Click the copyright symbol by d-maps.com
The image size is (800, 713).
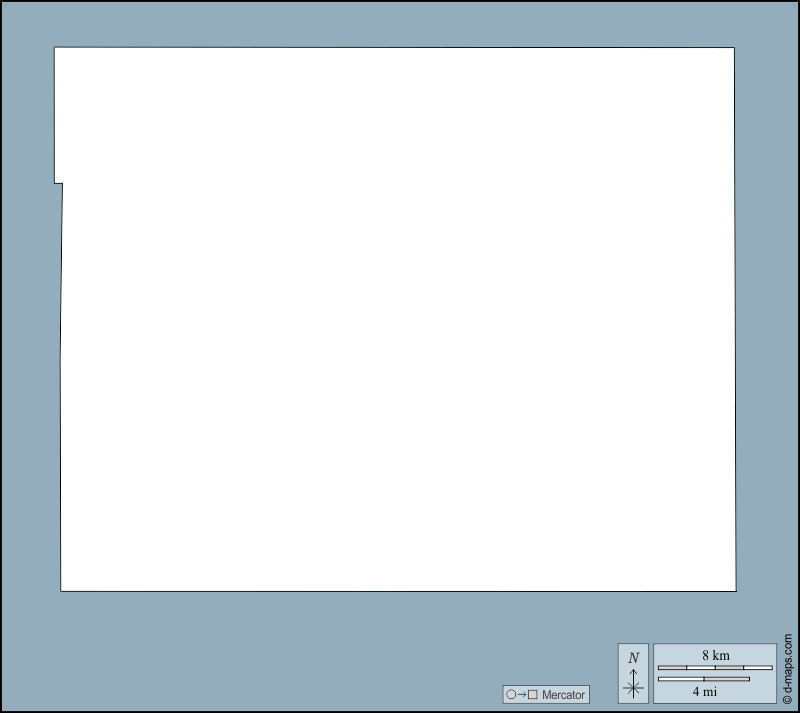pyautogui.click(x=787, y=699)
